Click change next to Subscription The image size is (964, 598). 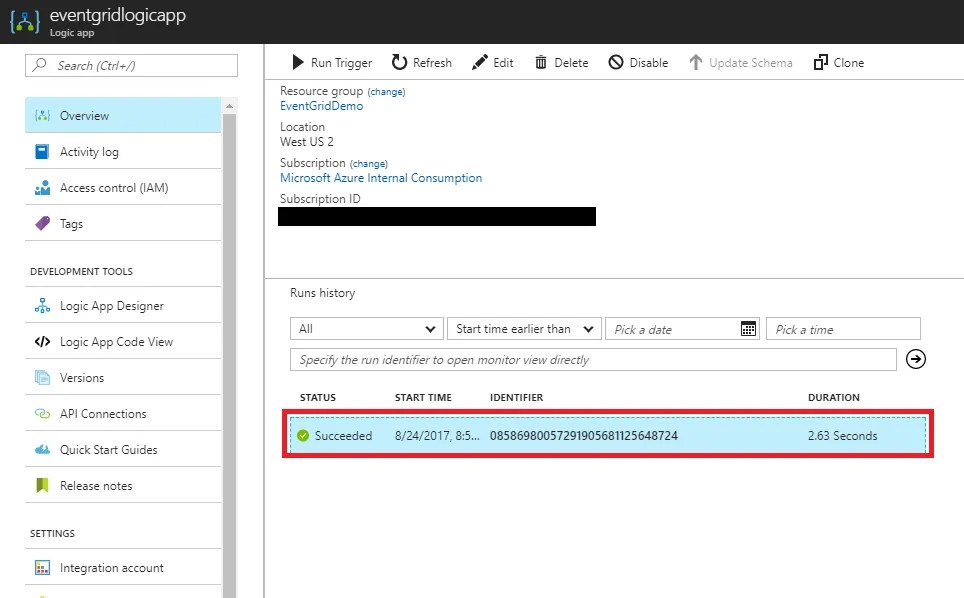click(x=368, y=163)
